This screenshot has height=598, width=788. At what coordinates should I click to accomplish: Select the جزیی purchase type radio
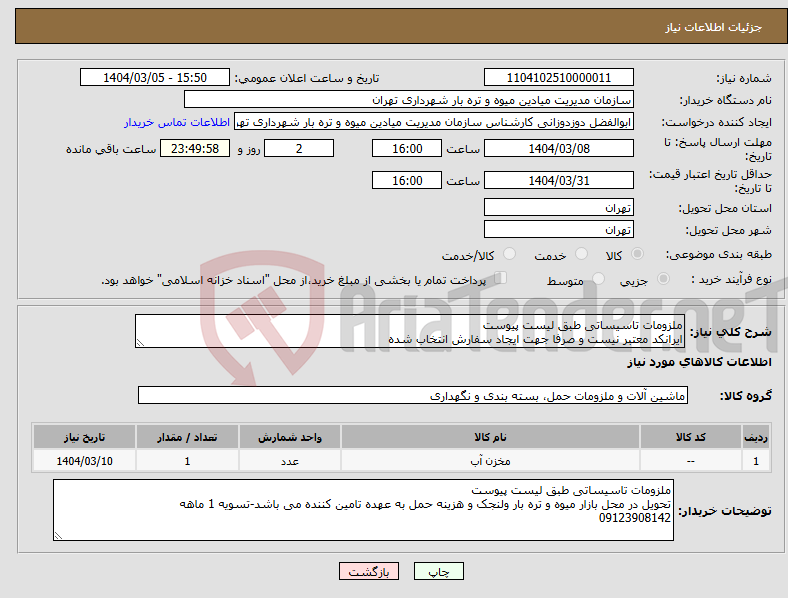663,278
